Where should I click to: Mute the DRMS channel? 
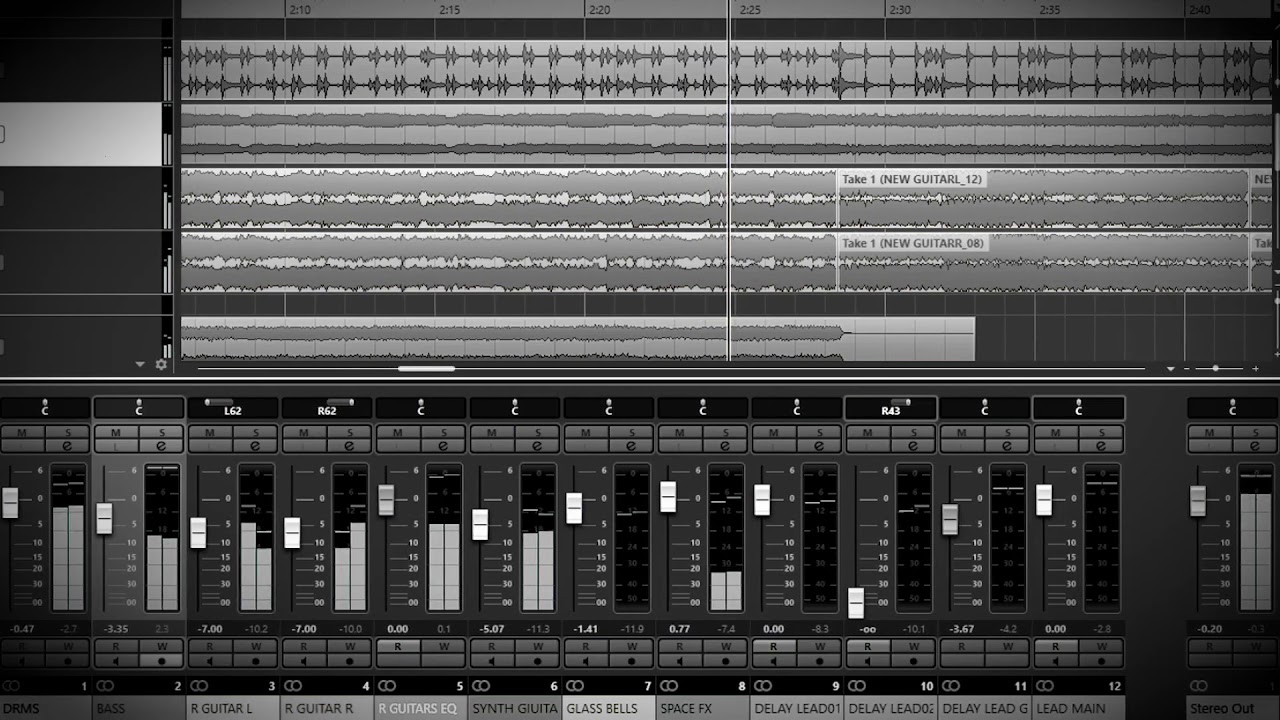[x=22, y=432]
